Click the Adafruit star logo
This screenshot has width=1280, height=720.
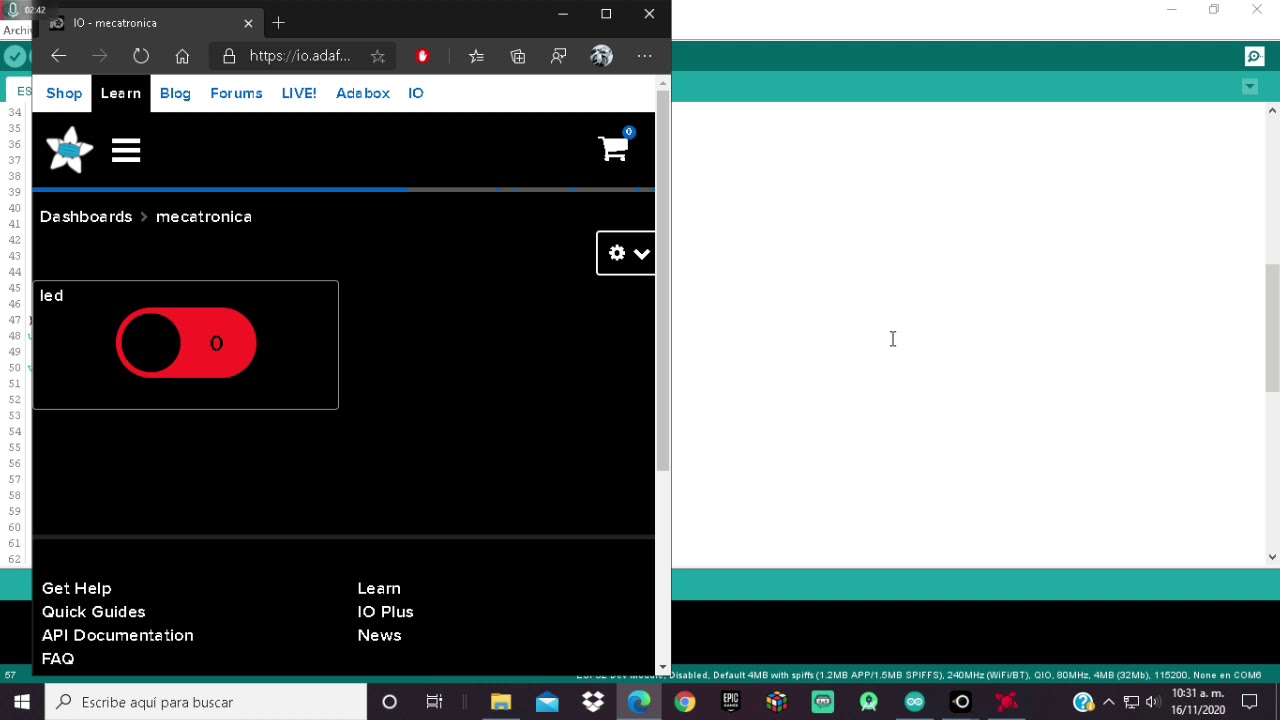pyautogui.click(x=69, y=150)
